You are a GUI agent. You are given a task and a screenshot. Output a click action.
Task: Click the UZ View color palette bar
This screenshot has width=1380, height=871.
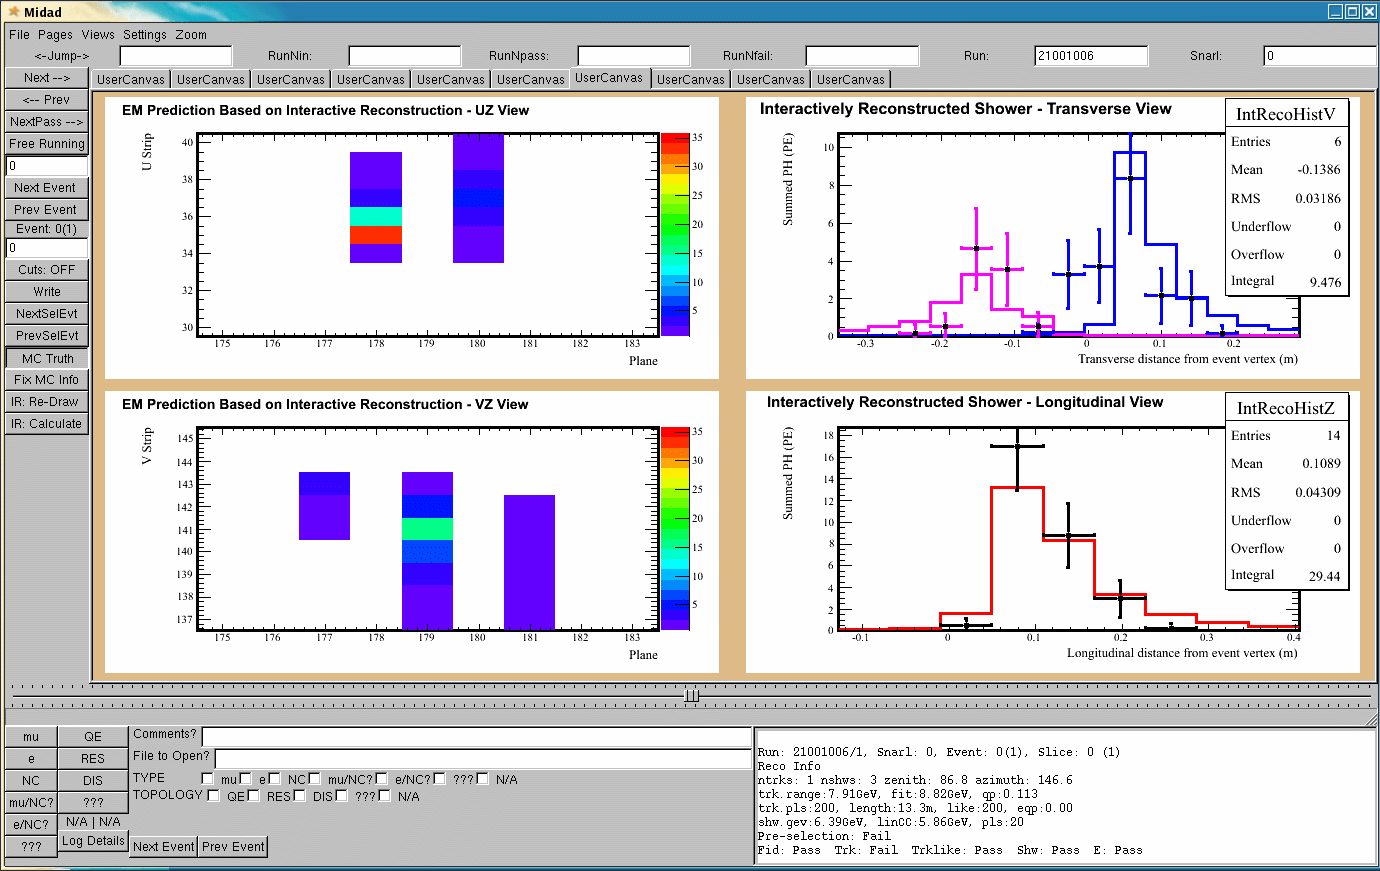coord(675,234)
